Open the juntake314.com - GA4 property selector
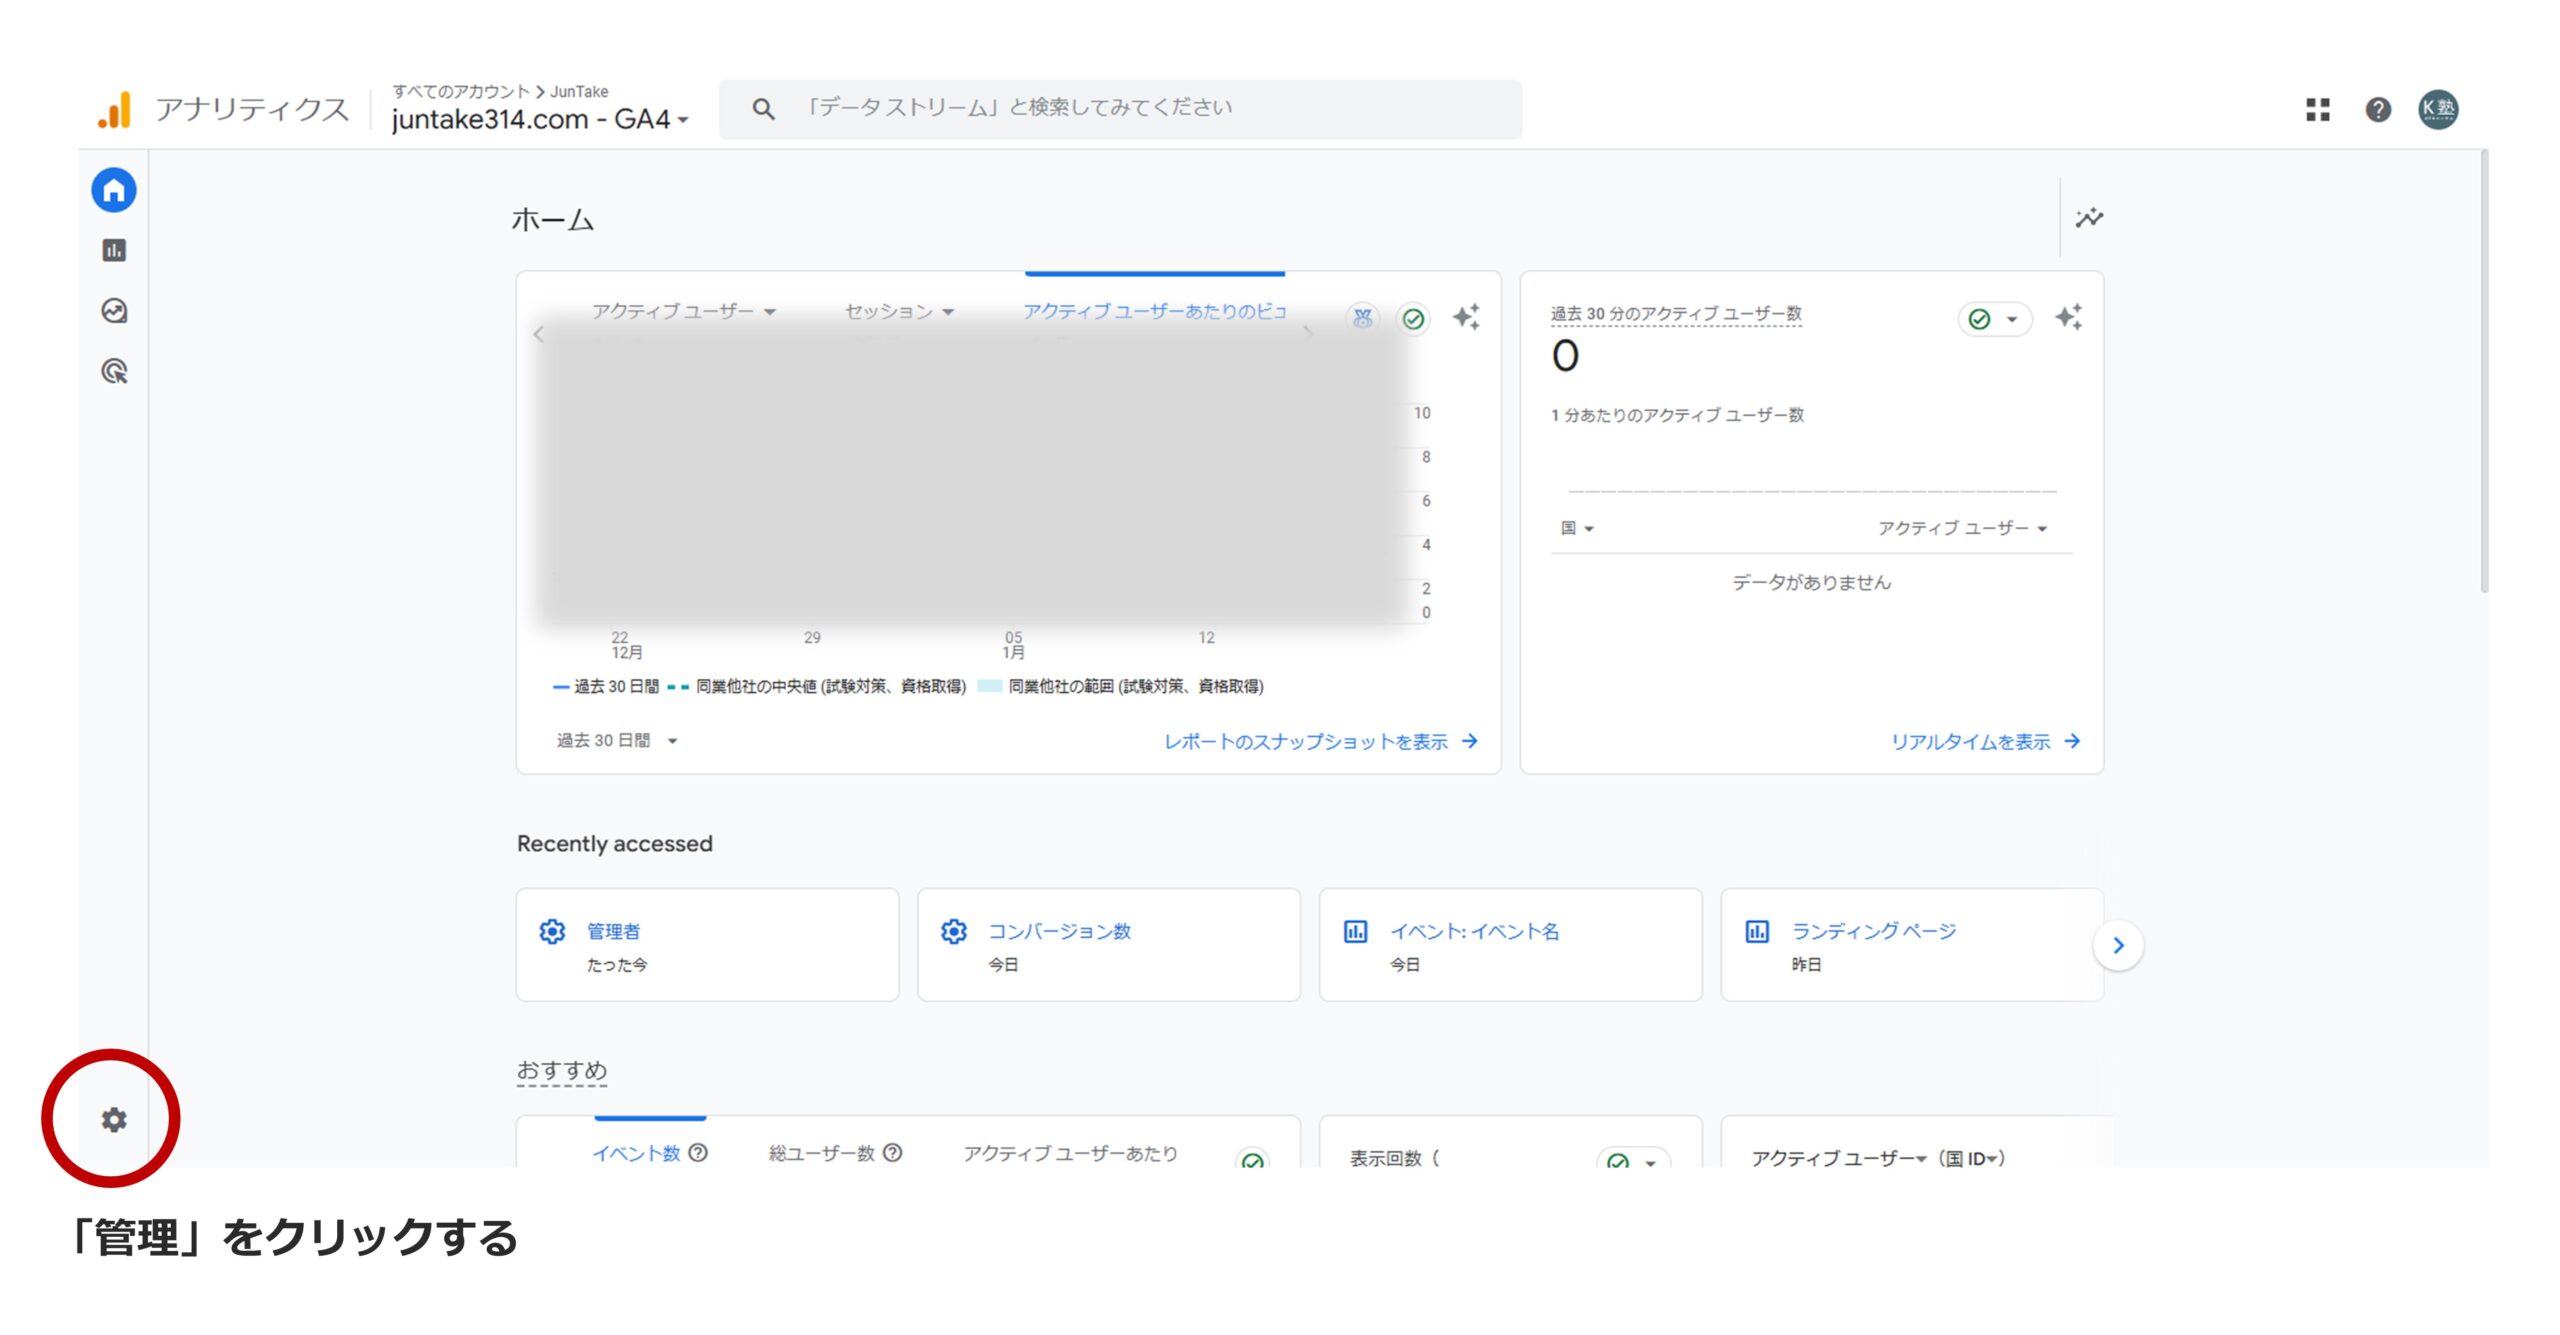 point(537,118)
